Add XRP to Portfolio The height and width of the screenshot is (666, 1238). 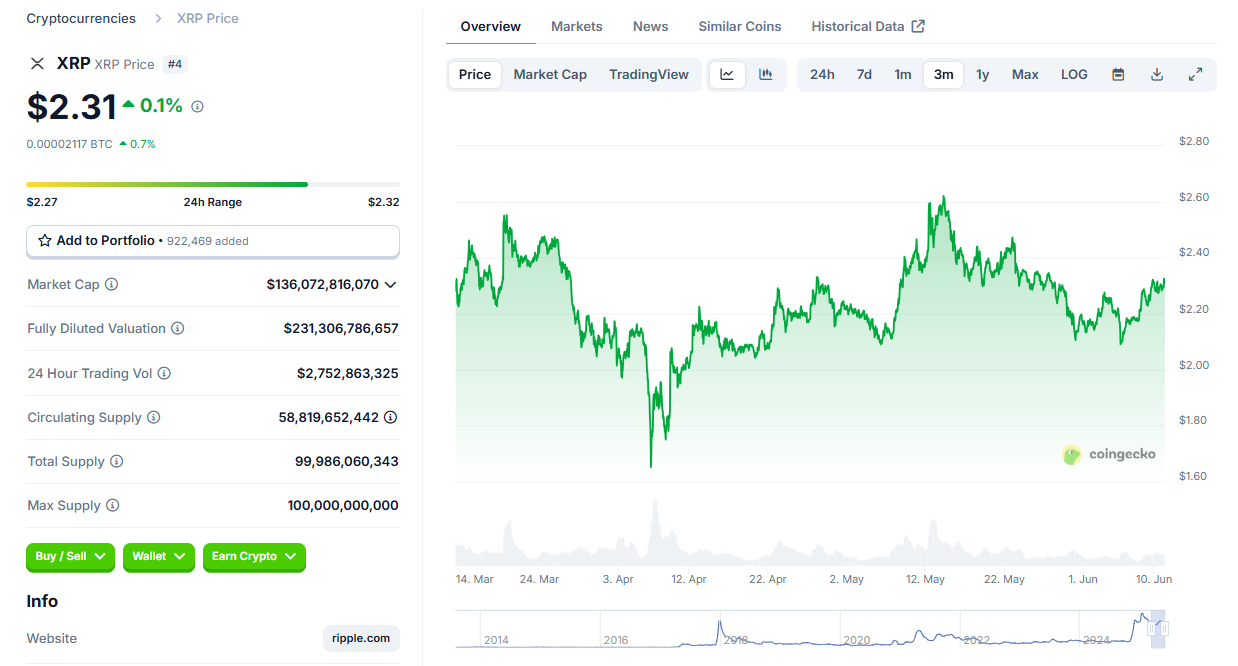pyautogui.click(x=213, y=241)
